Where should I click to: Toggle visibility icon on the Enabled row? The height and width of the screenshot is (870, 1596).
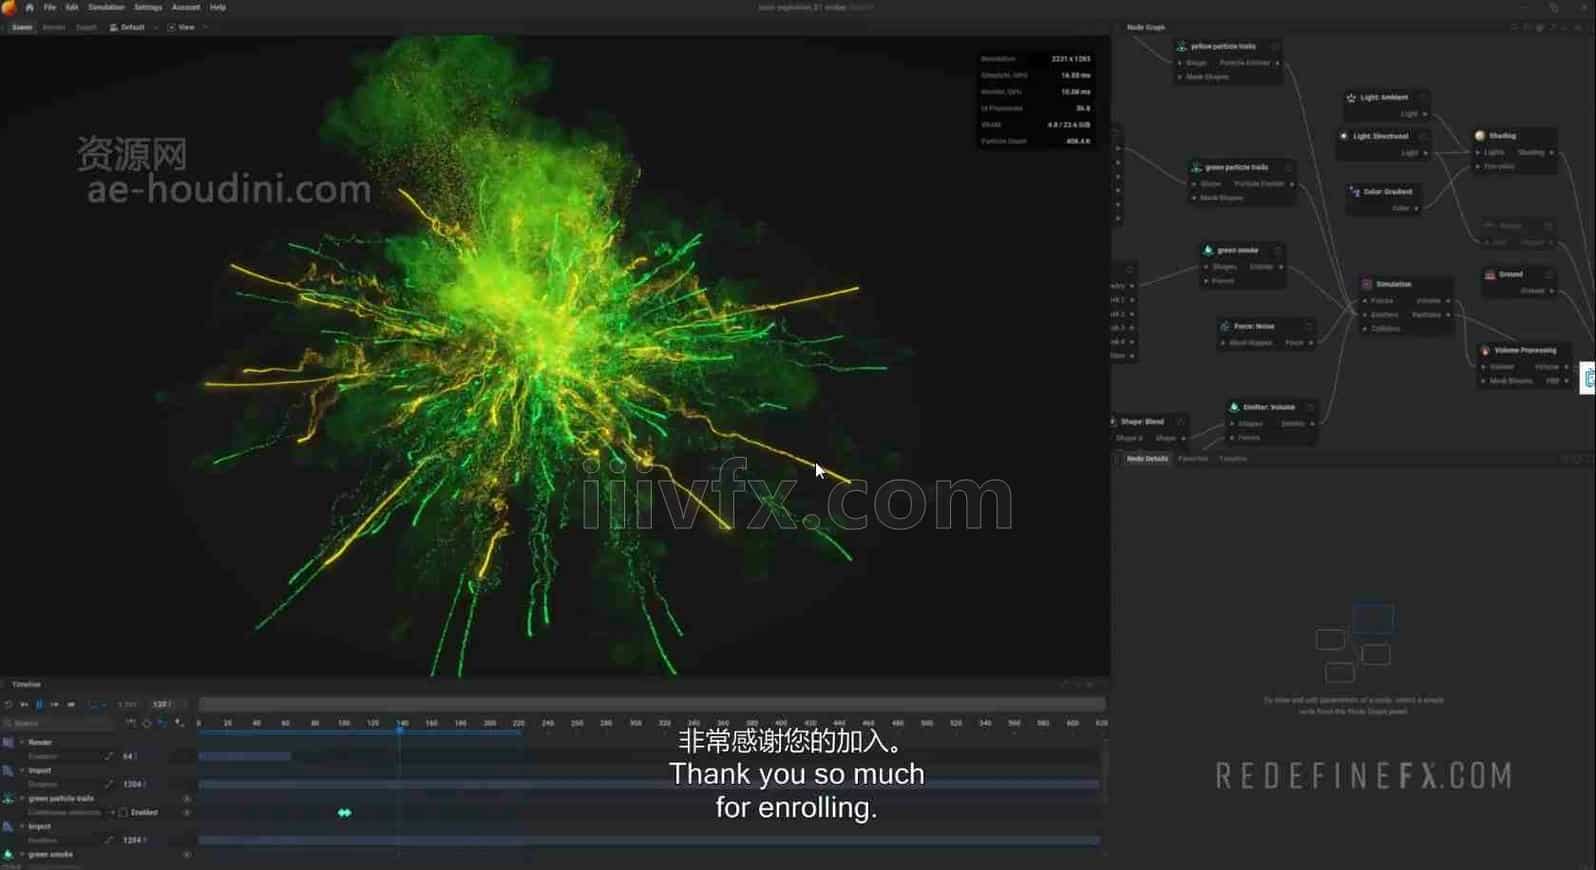tap(187, 812)
